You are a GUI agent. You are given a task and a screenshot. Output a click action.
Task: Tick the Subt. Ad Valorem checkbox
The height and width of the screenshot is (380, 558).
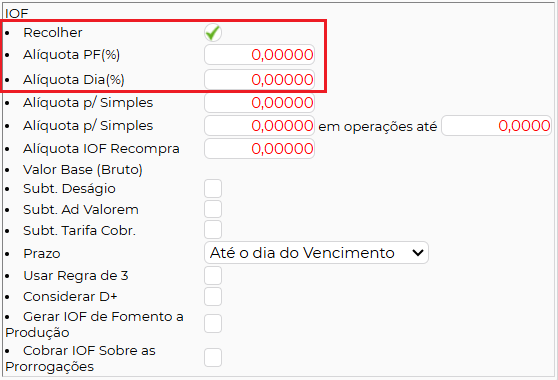213,209
